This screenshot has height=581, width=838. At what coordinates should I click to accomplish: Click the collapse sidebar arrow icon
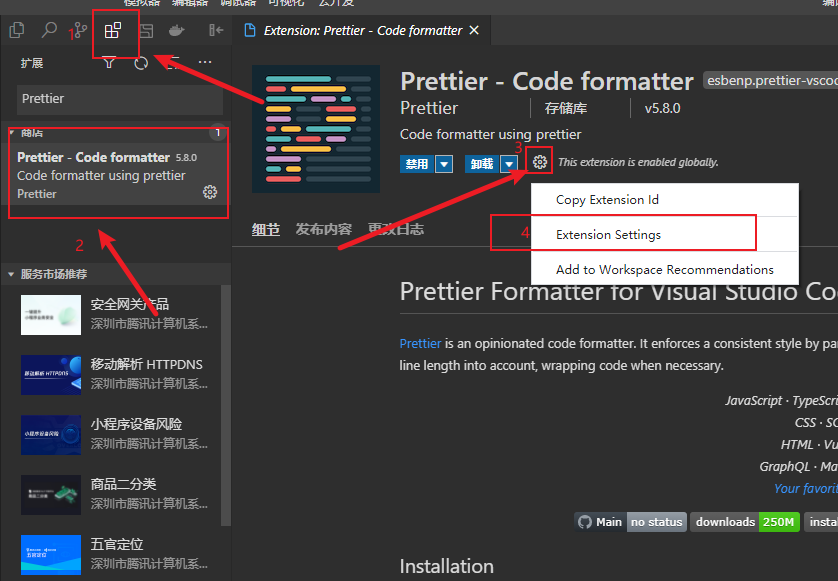click(x=216, y=30)
